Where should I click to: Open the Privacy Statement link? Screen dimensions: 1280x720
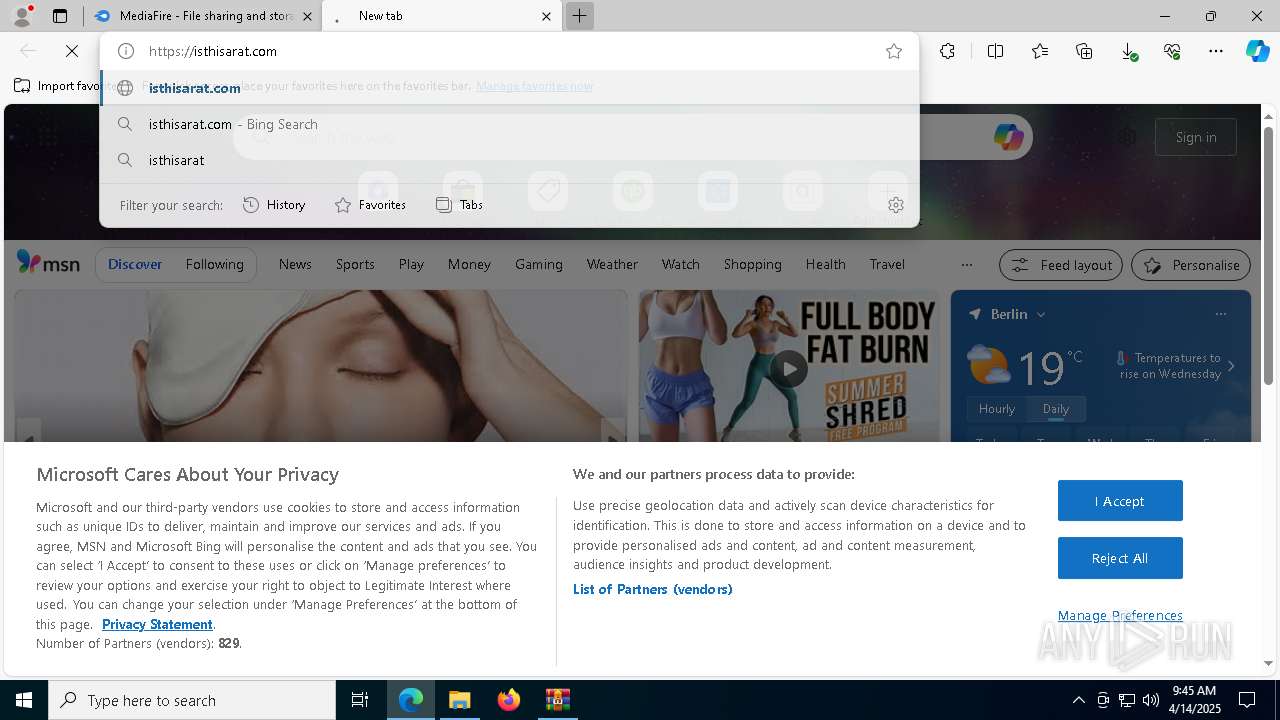[x=157, y=624]
